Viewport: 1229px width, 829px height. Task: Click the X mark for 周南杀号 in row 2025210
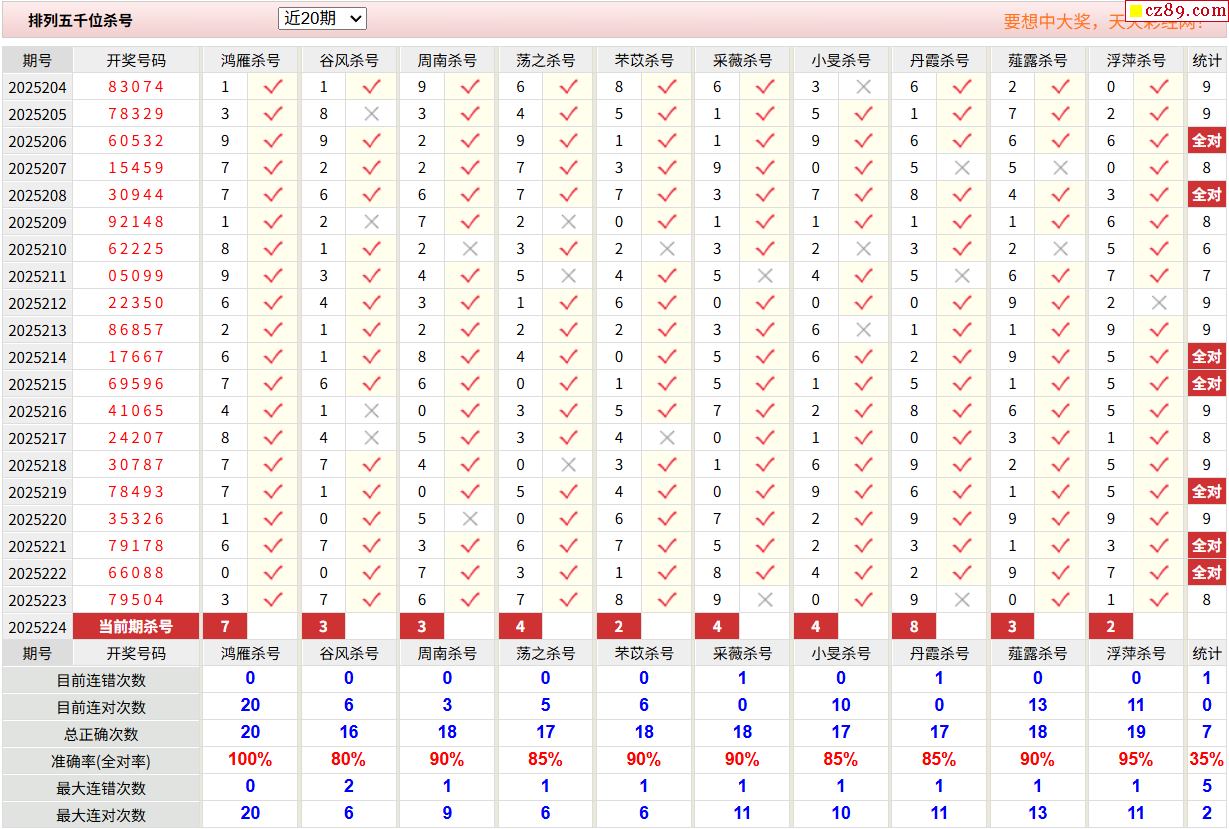(470, 249)
